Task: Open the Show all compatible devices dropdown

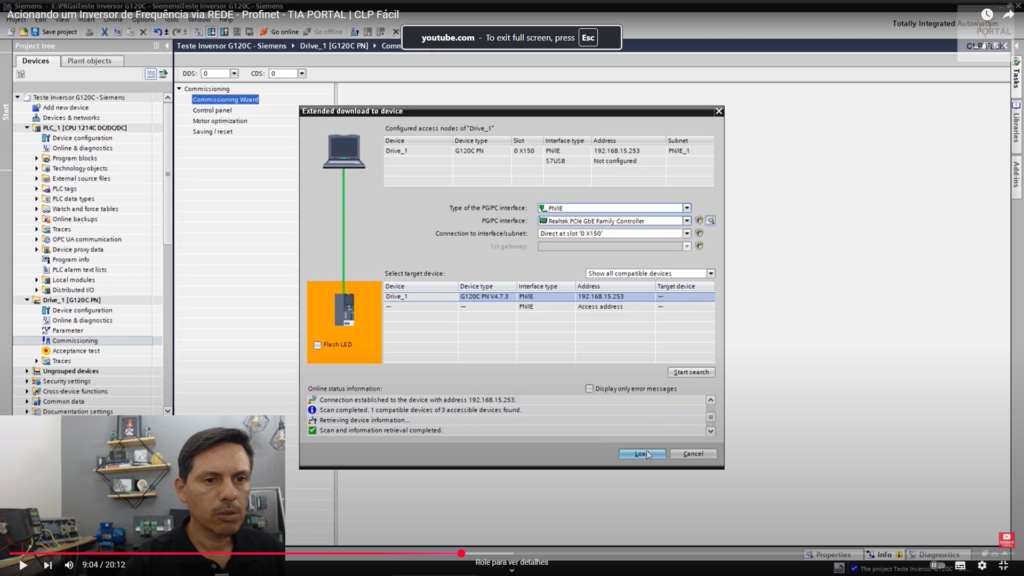Action: (x=711, y=274)
